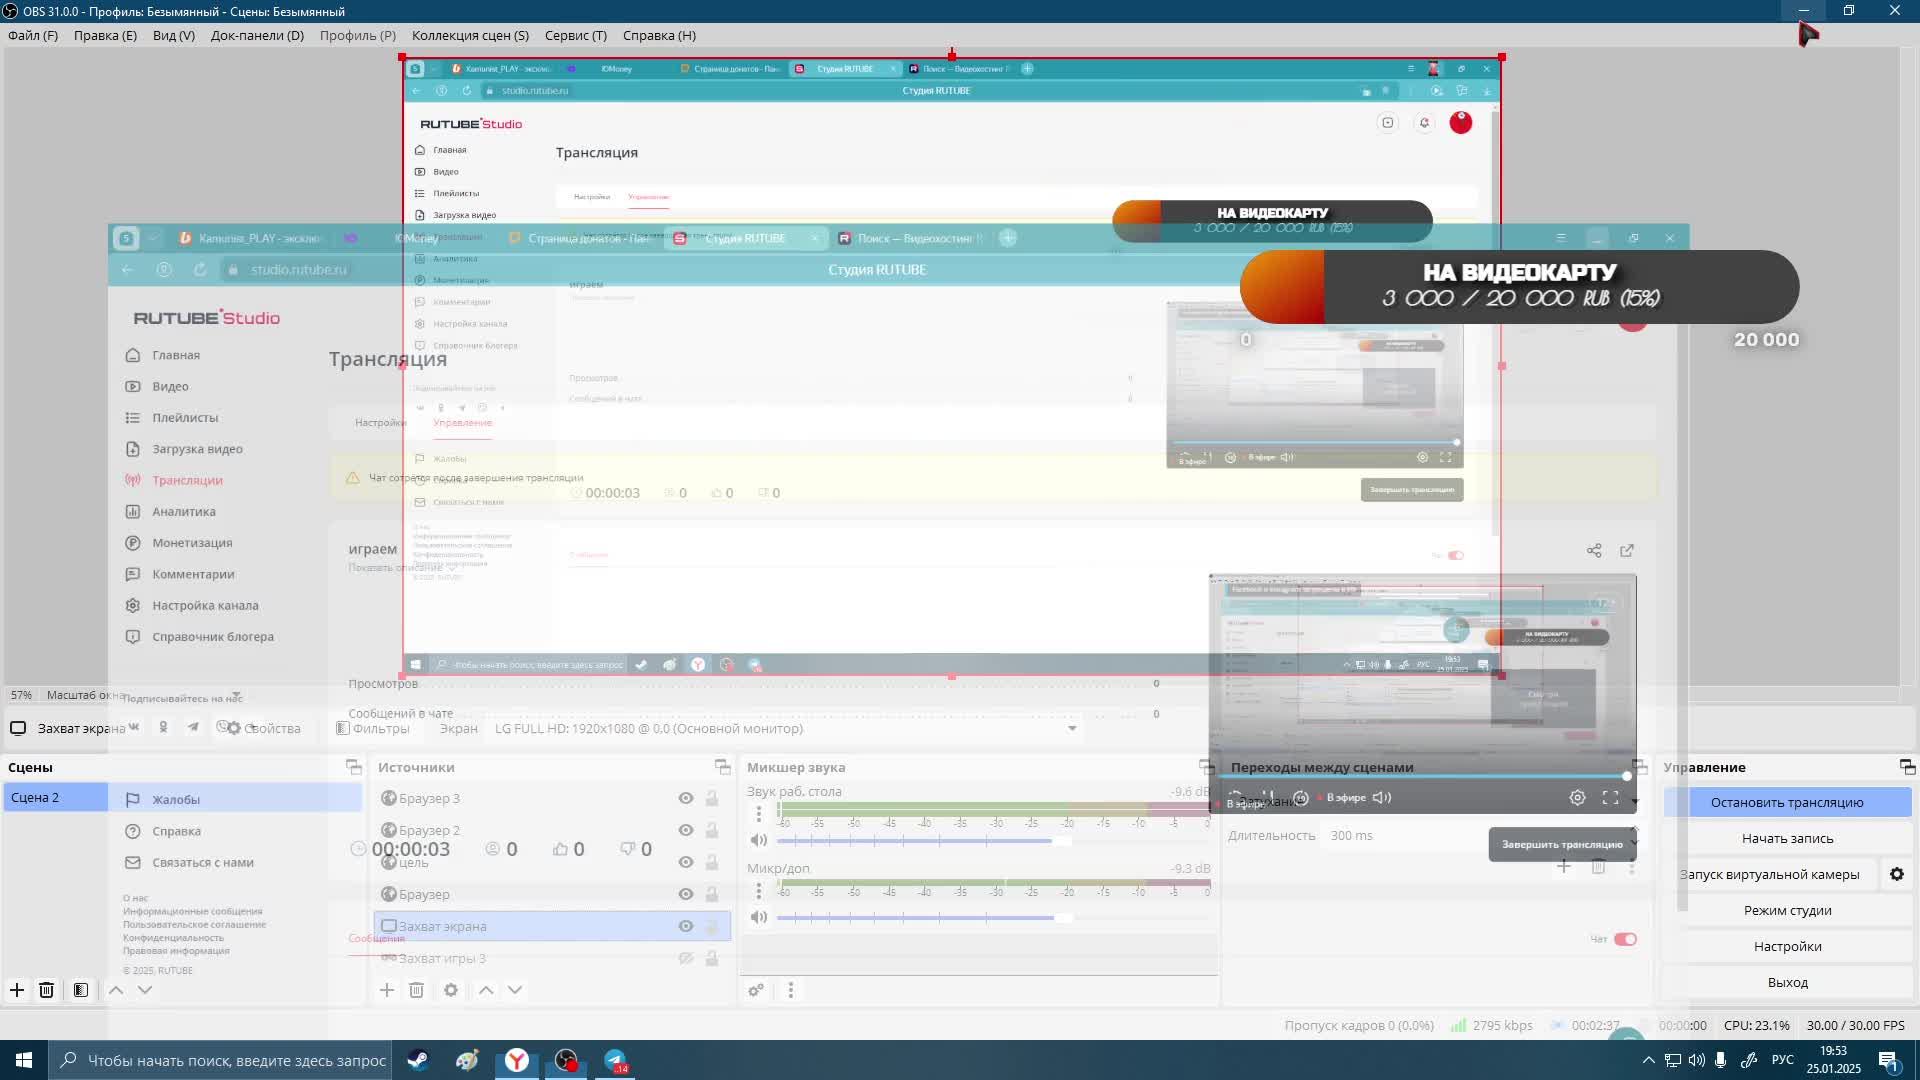Open the Вид (V) menu
Screen dimensions: 1920x1080
[x=174, y=35]
